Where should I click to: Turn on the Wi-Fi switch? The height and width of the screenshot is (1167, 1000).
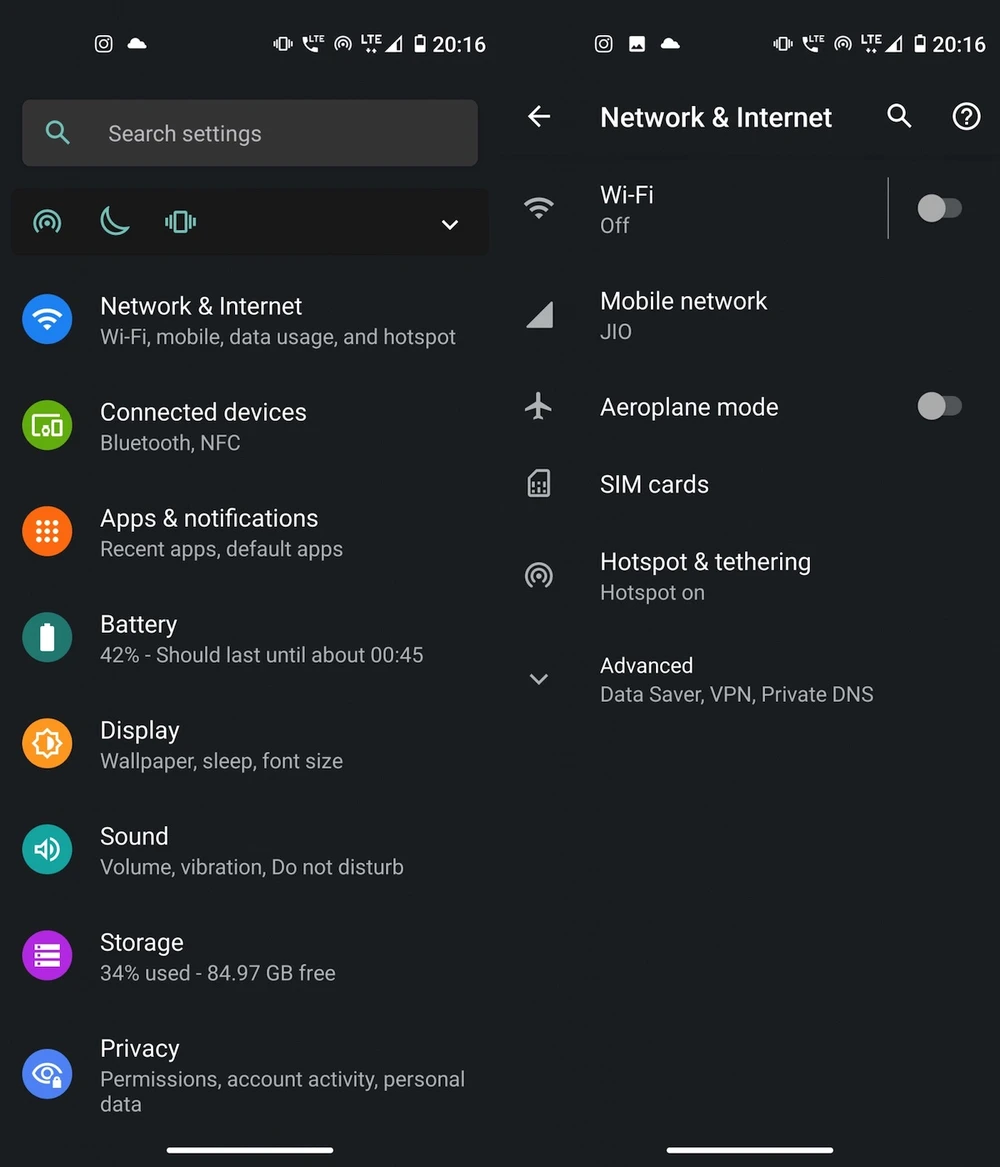point(939,208)
